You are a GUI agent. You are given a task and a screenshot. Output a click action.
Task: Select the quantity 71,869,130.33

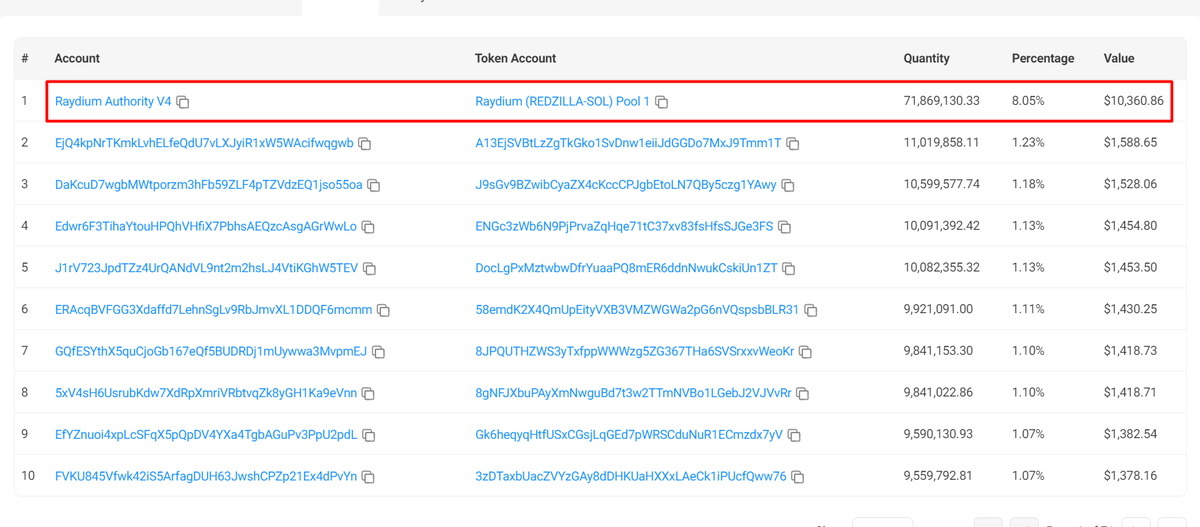click(942, 101)
